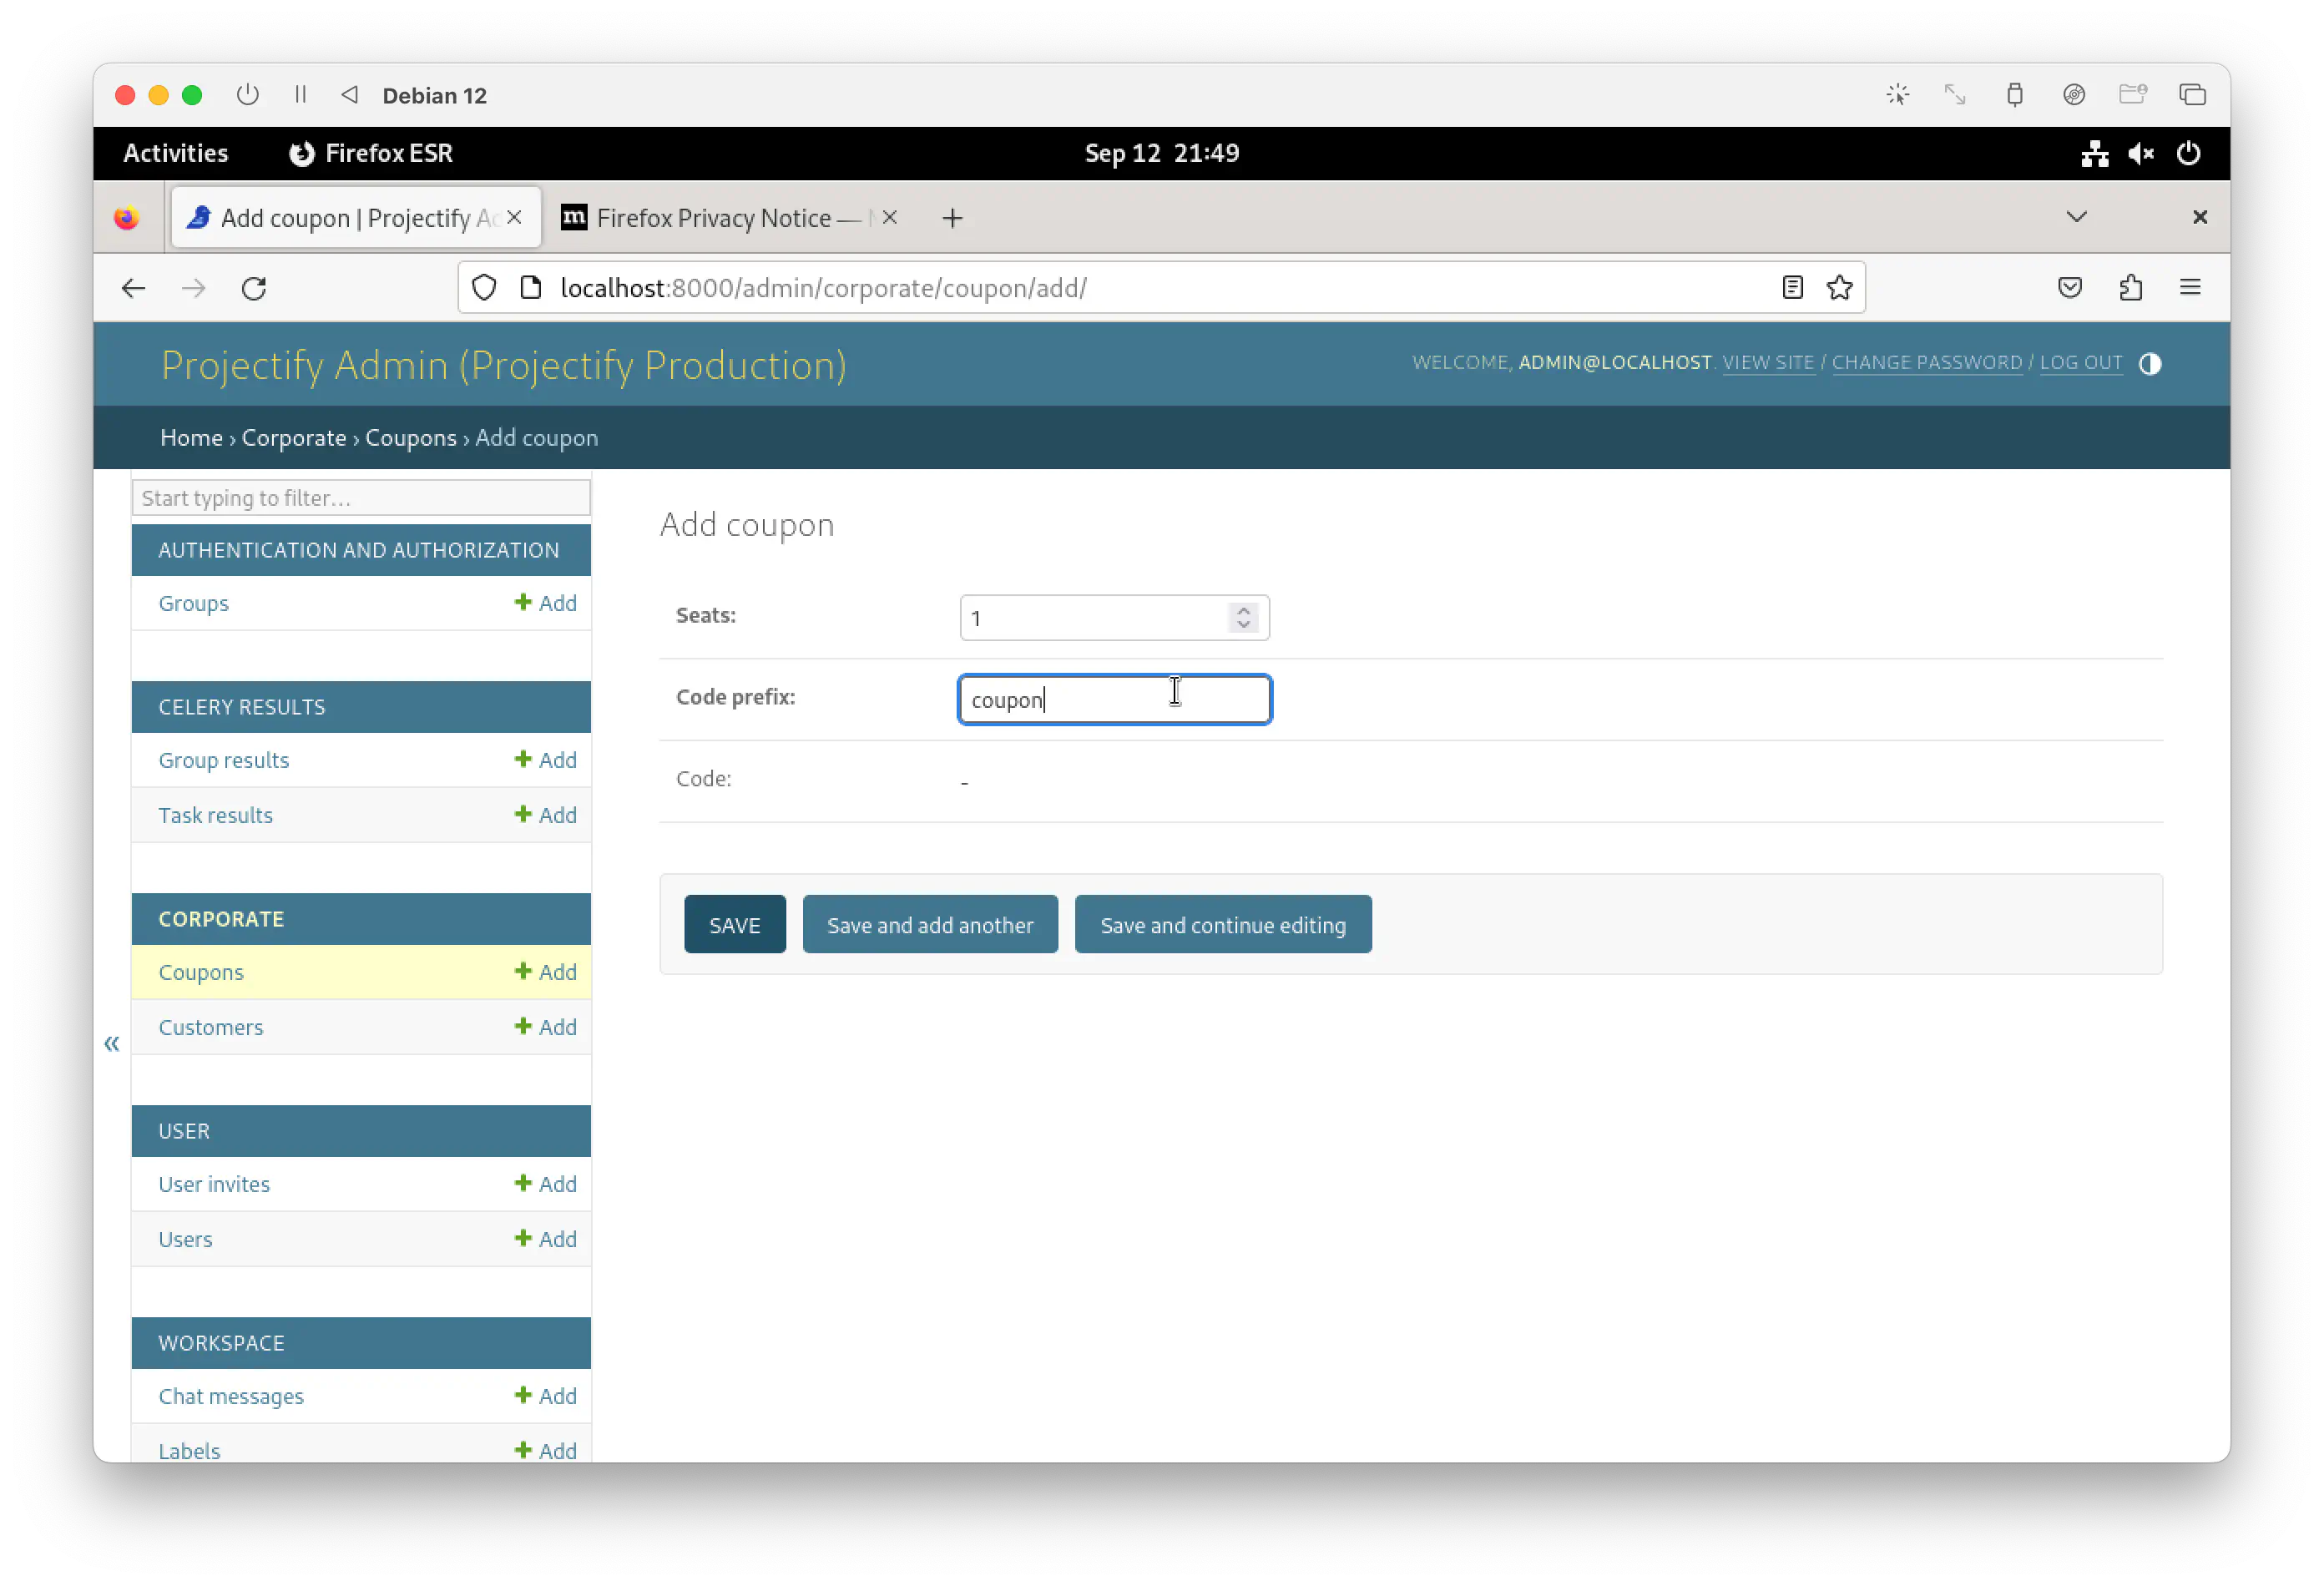The image size is (2324, 1586).
Task: Click the Firefox forward arrow
Action: tap(193, 288)
